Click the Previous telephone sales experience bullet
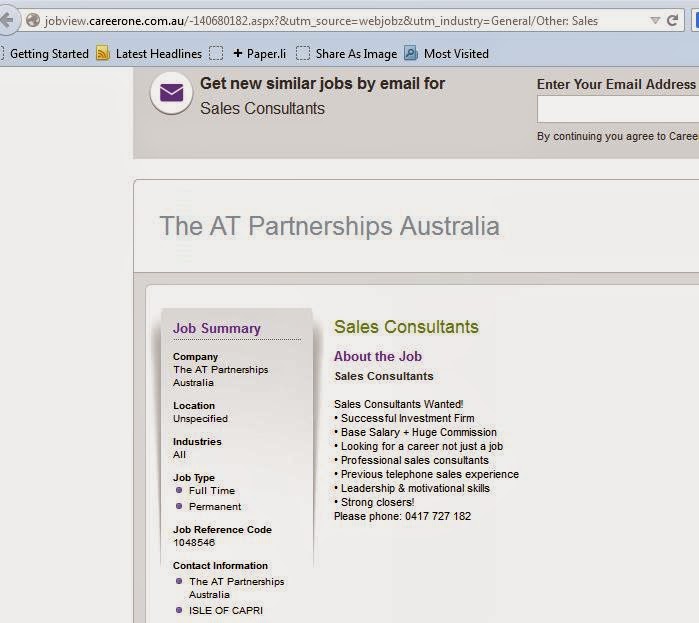Viewport: 699px width, 623px height. pos(427,474)
